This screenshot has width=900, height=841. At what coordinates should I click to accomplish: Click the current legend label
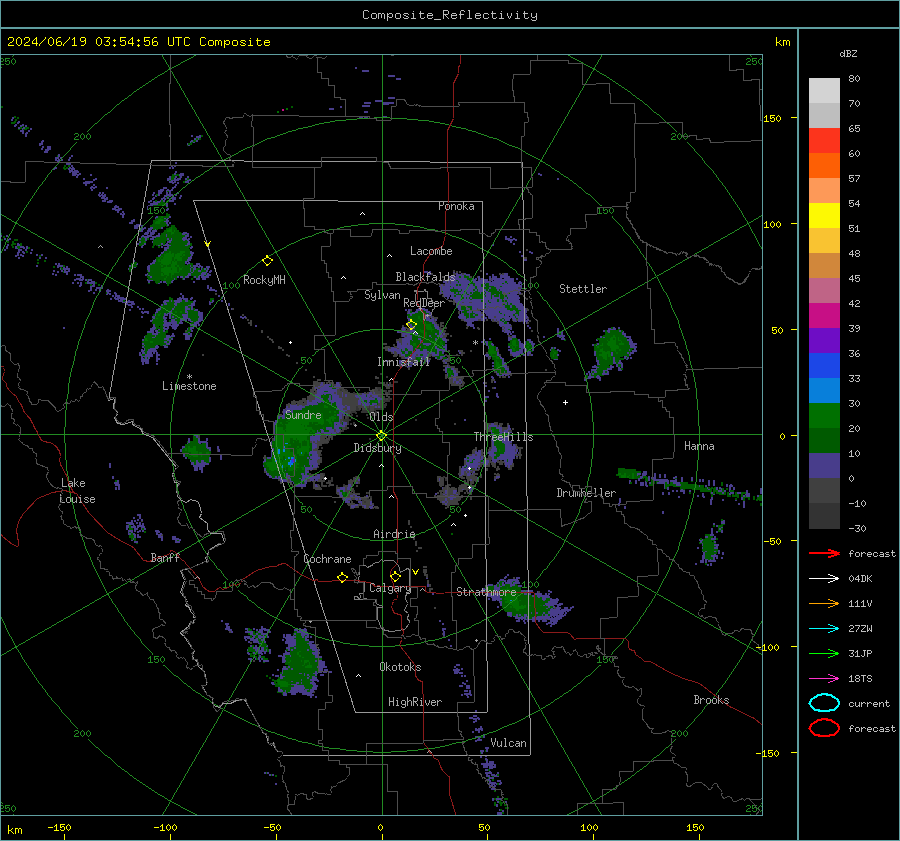(x=869, y=703)
